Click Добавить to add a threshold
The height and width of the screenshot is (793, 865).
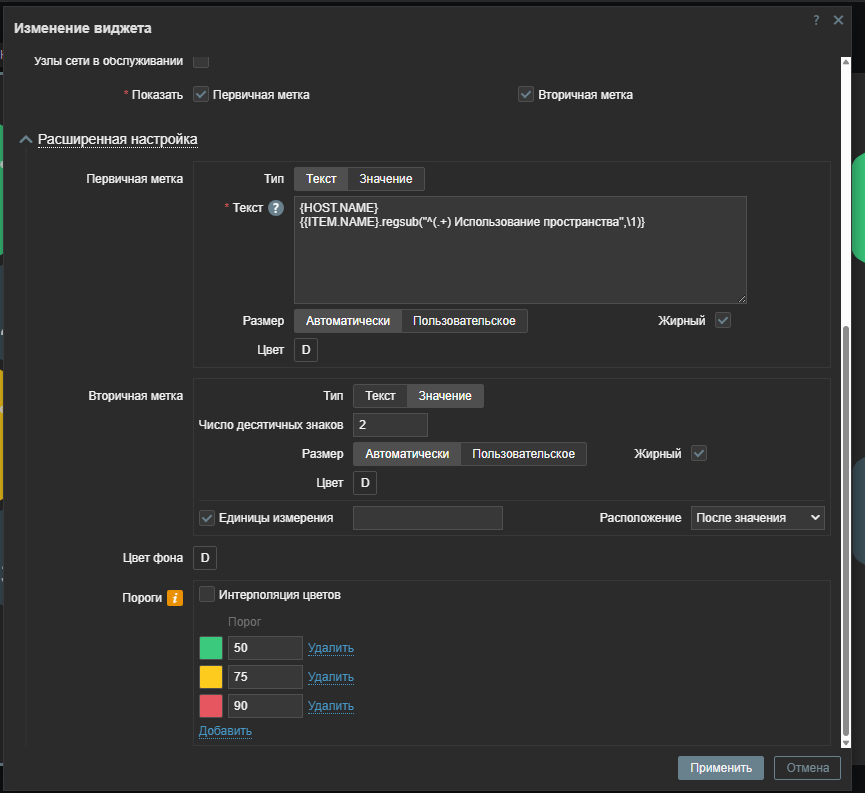[x=225, y=731]
